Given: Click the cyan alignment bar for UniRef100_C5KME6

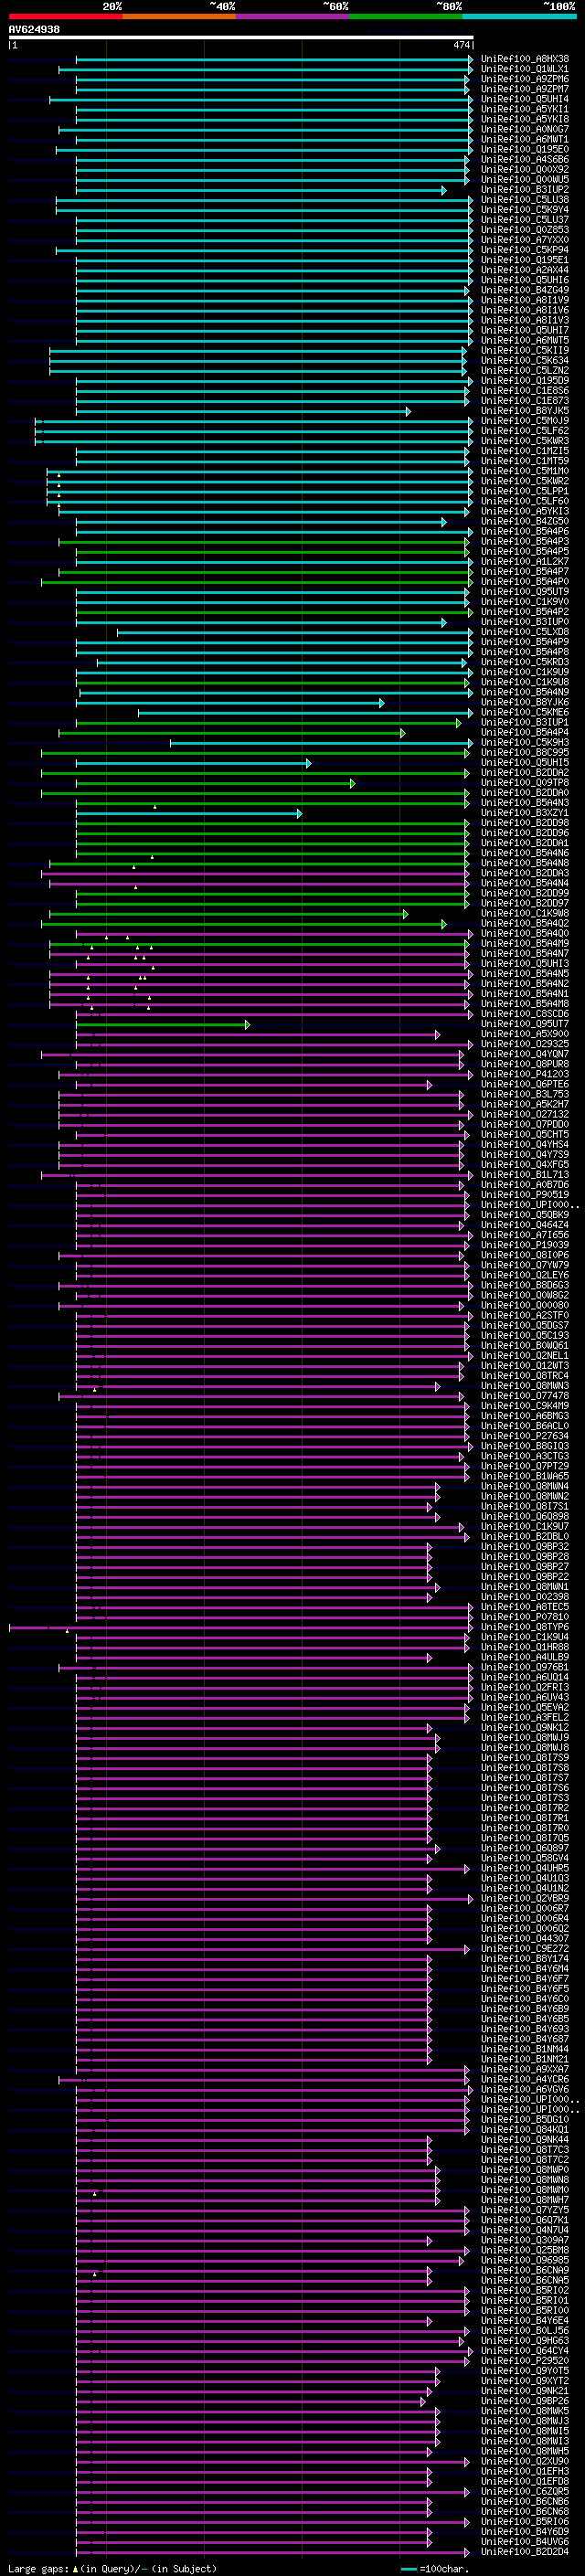Looking at the screenshot, I should point(304,713).
